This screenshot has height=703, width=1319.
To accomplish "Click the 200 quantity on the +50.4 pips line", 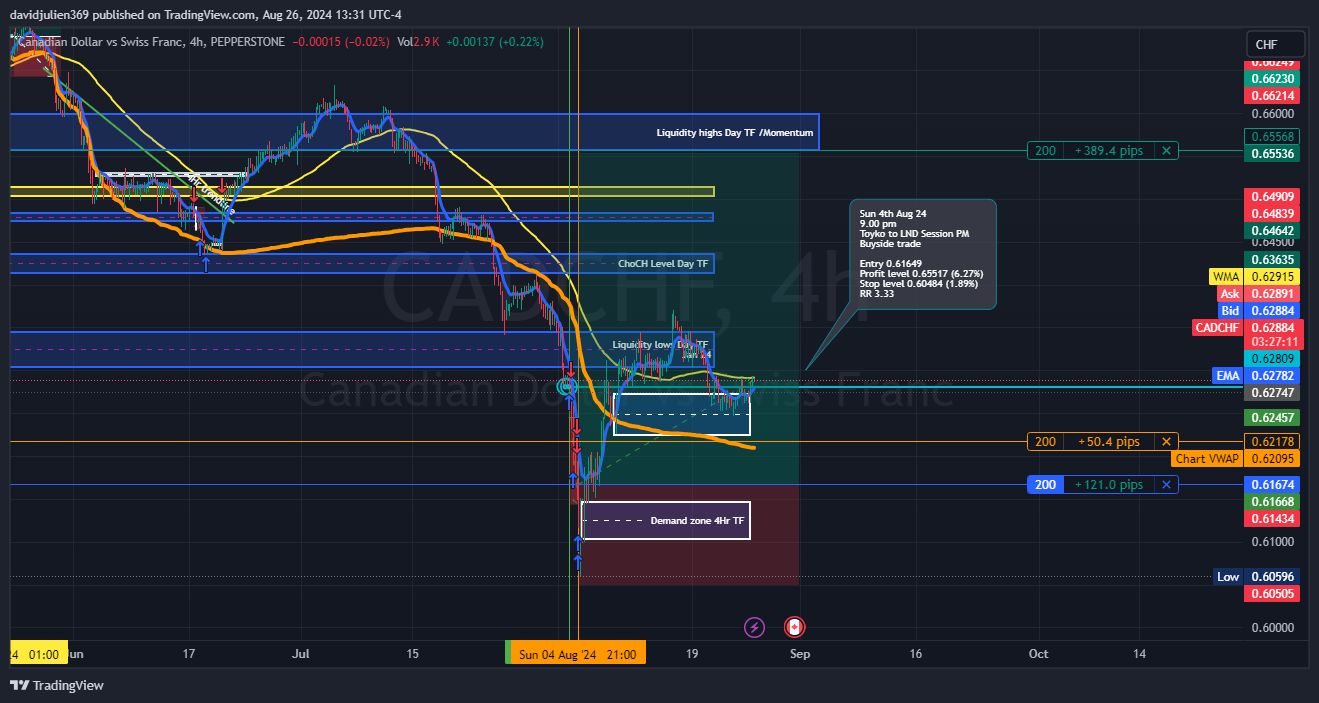I will click(1045, 442).
